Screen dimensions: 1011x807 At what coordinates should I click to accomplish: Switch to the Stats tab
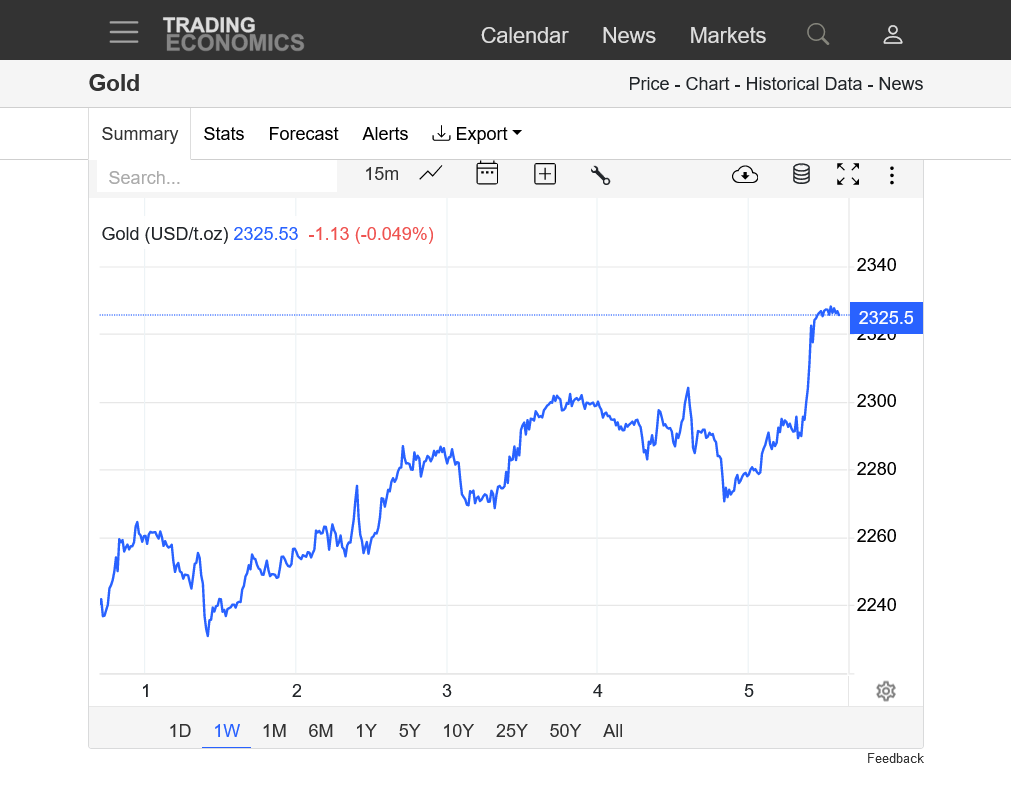click(223, 134)
